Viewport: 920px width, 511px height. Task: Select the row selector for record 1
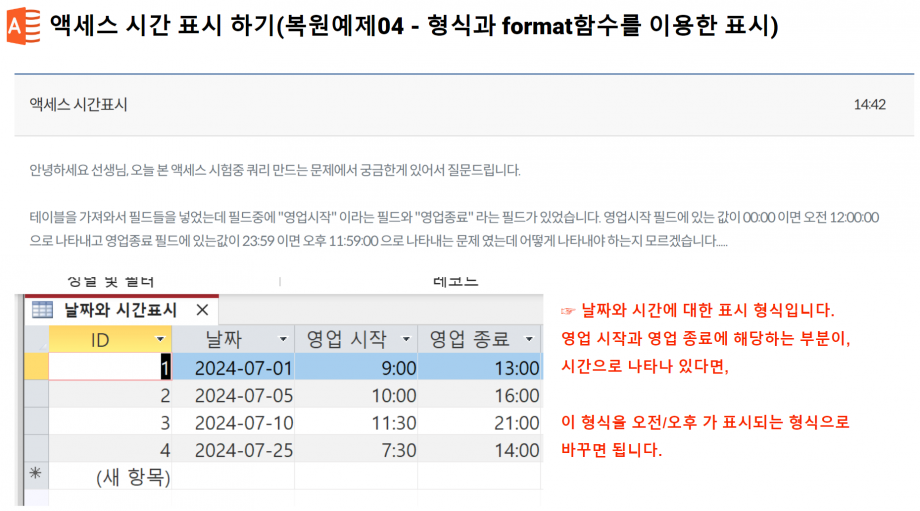pyautogui.click(x=35, y=368)
